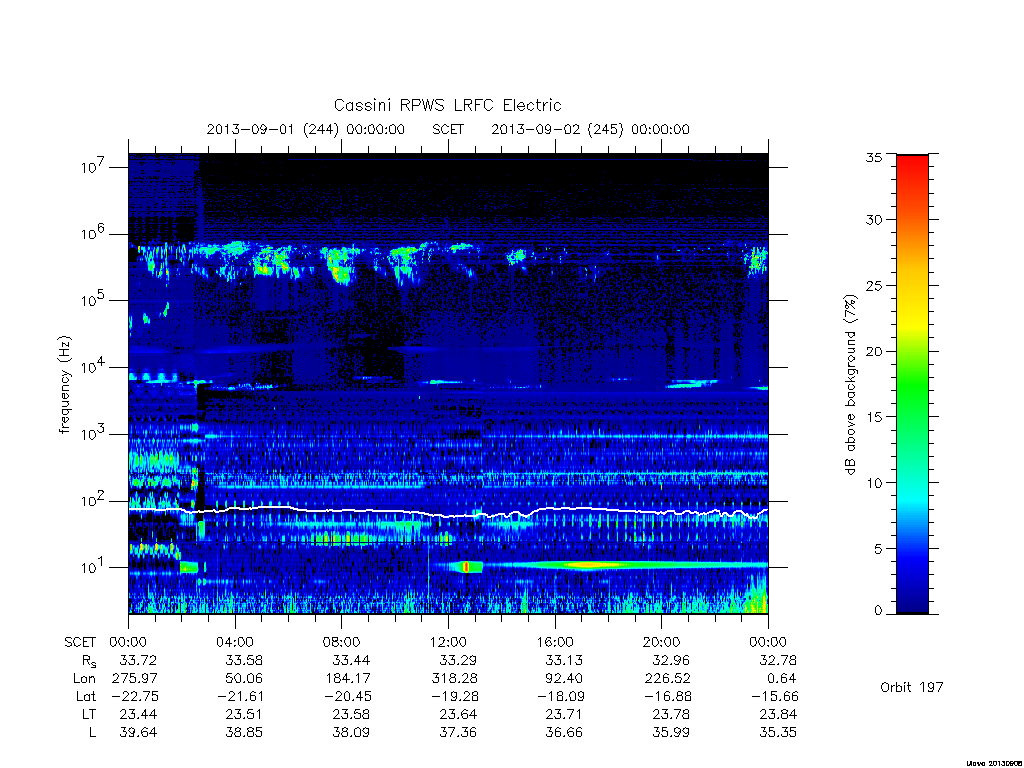The width and height of the screenshot is (1024, 768).
Task: Click the Rs row label
Action: point(89,661)
